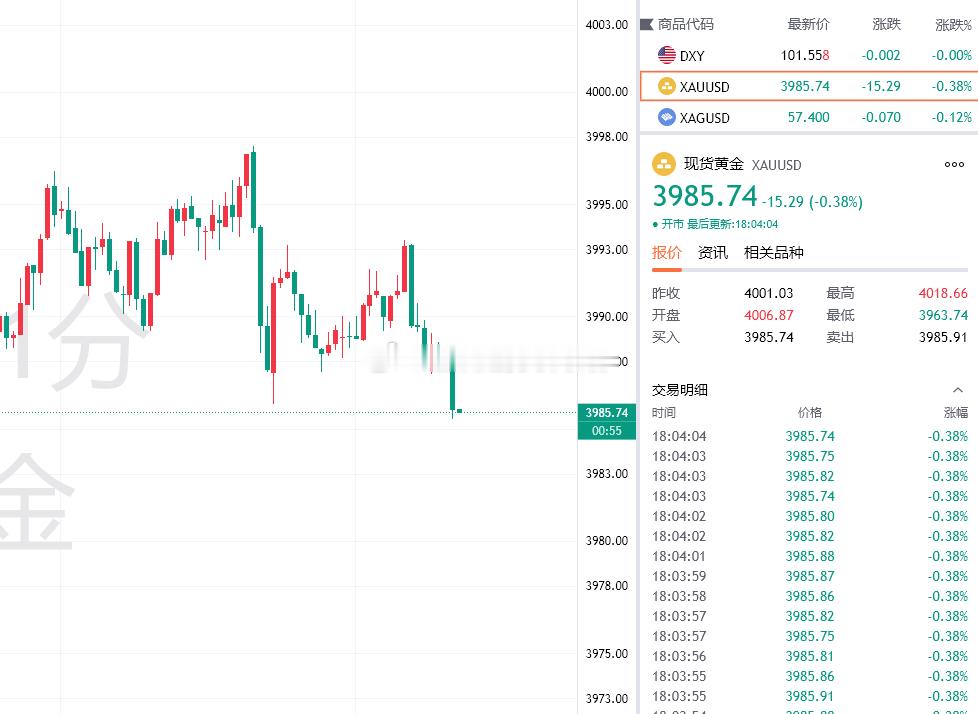This screenshot has height=714, width=978.
Task: Click the current price label 3985.74 on axis
Action: pos(607,413)
